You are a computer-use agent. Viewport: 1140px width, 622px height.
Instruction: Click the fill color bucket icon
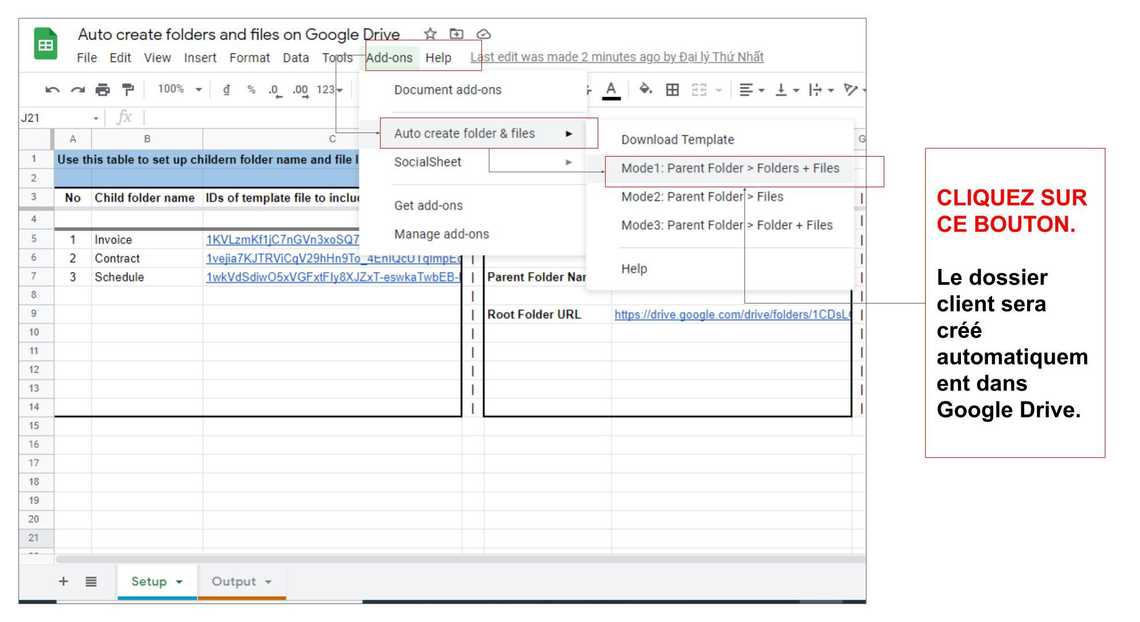[645, 90]
